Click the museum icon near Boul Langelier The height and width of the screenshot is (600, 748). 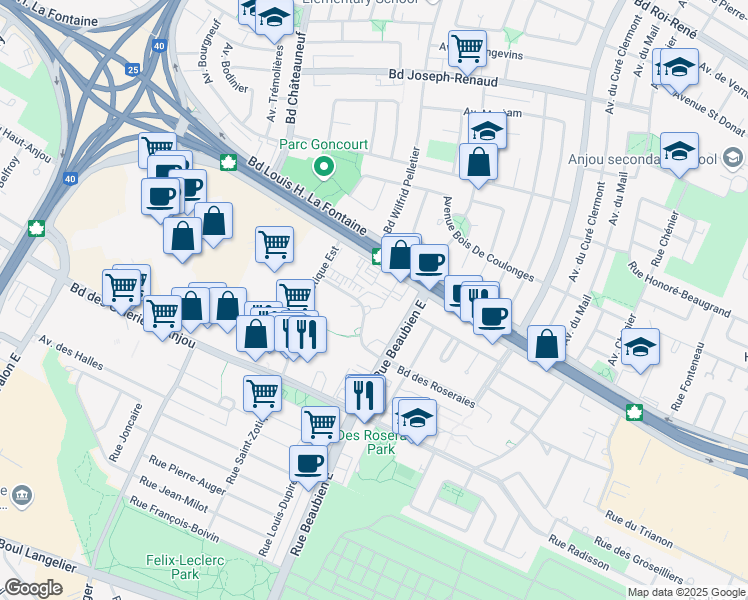21,496
